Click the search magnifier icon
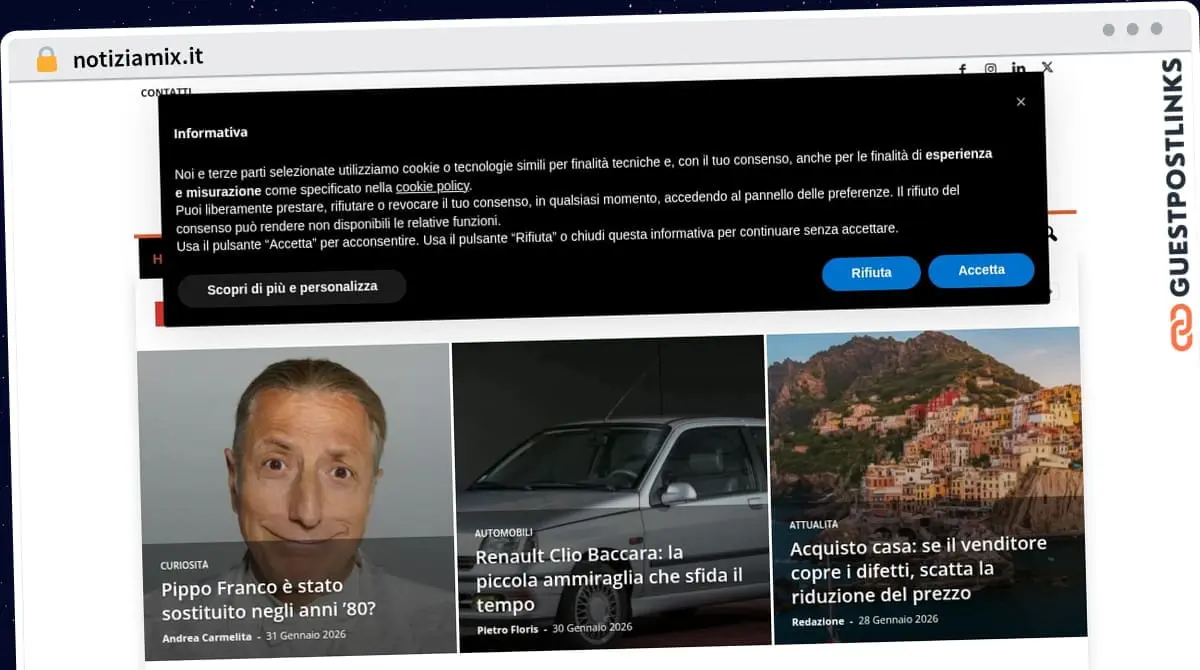Viewport: 1200px width, 670px height. pyautogui.click(x=1050, y=234)
